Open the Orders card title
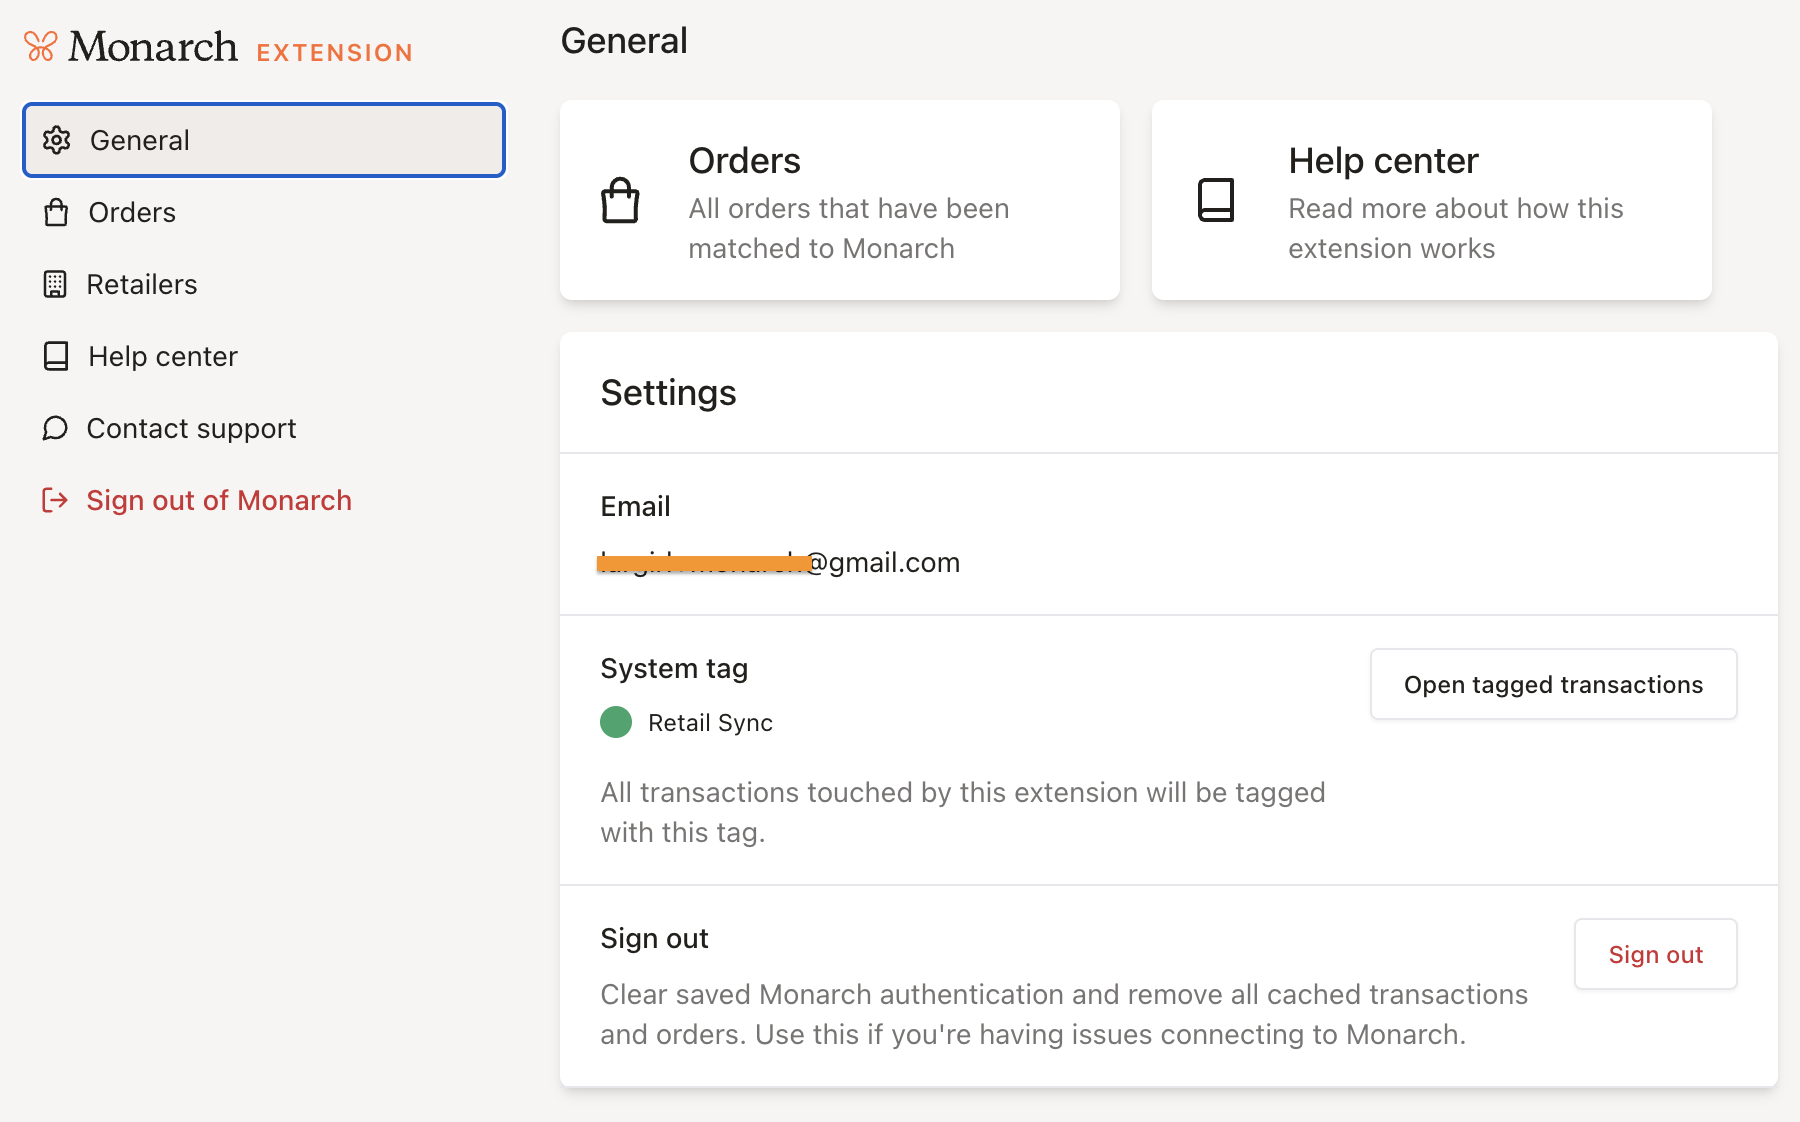 [x=744, y=161]
